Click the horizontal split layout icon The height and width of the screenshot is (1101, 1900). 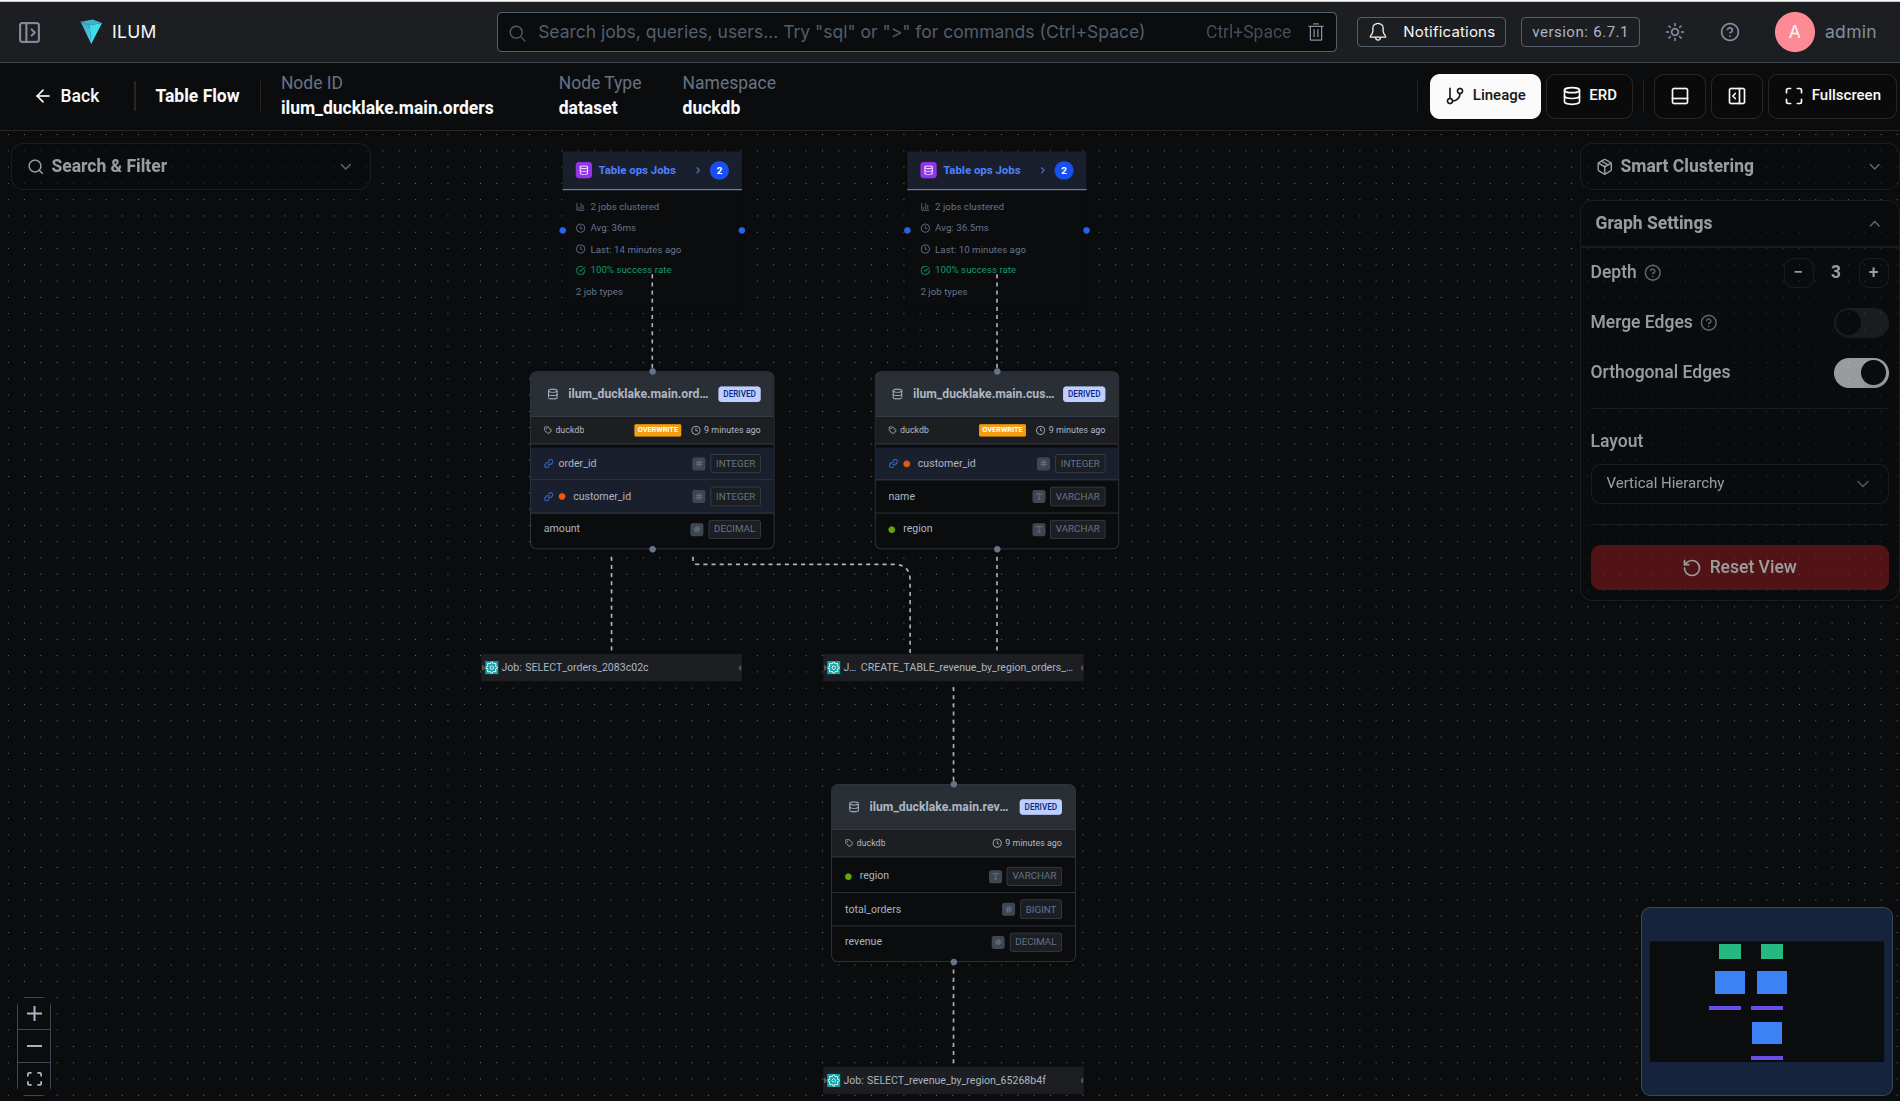click(x=1679, y=96)
